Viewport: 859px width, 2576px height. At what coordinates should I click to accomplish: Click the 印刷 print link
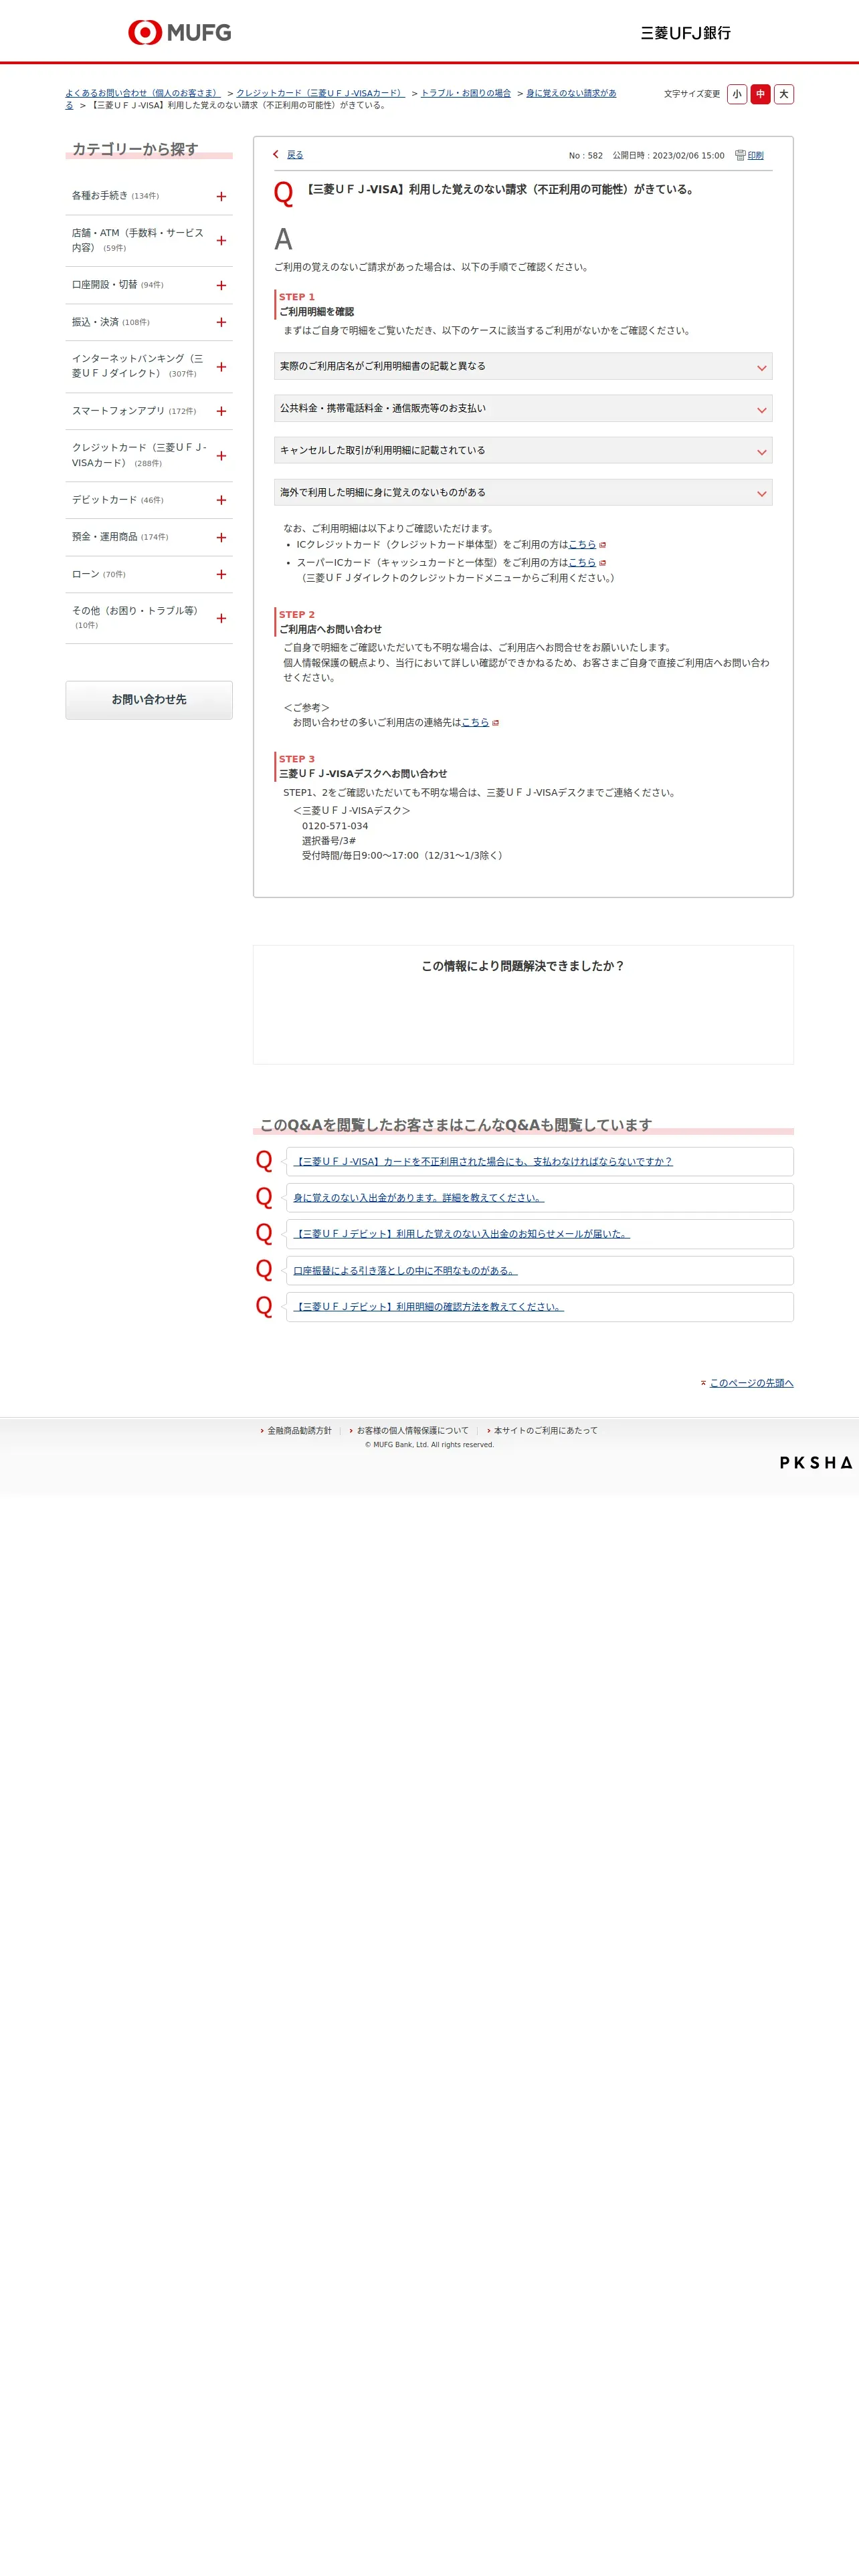tap(756, 155)
